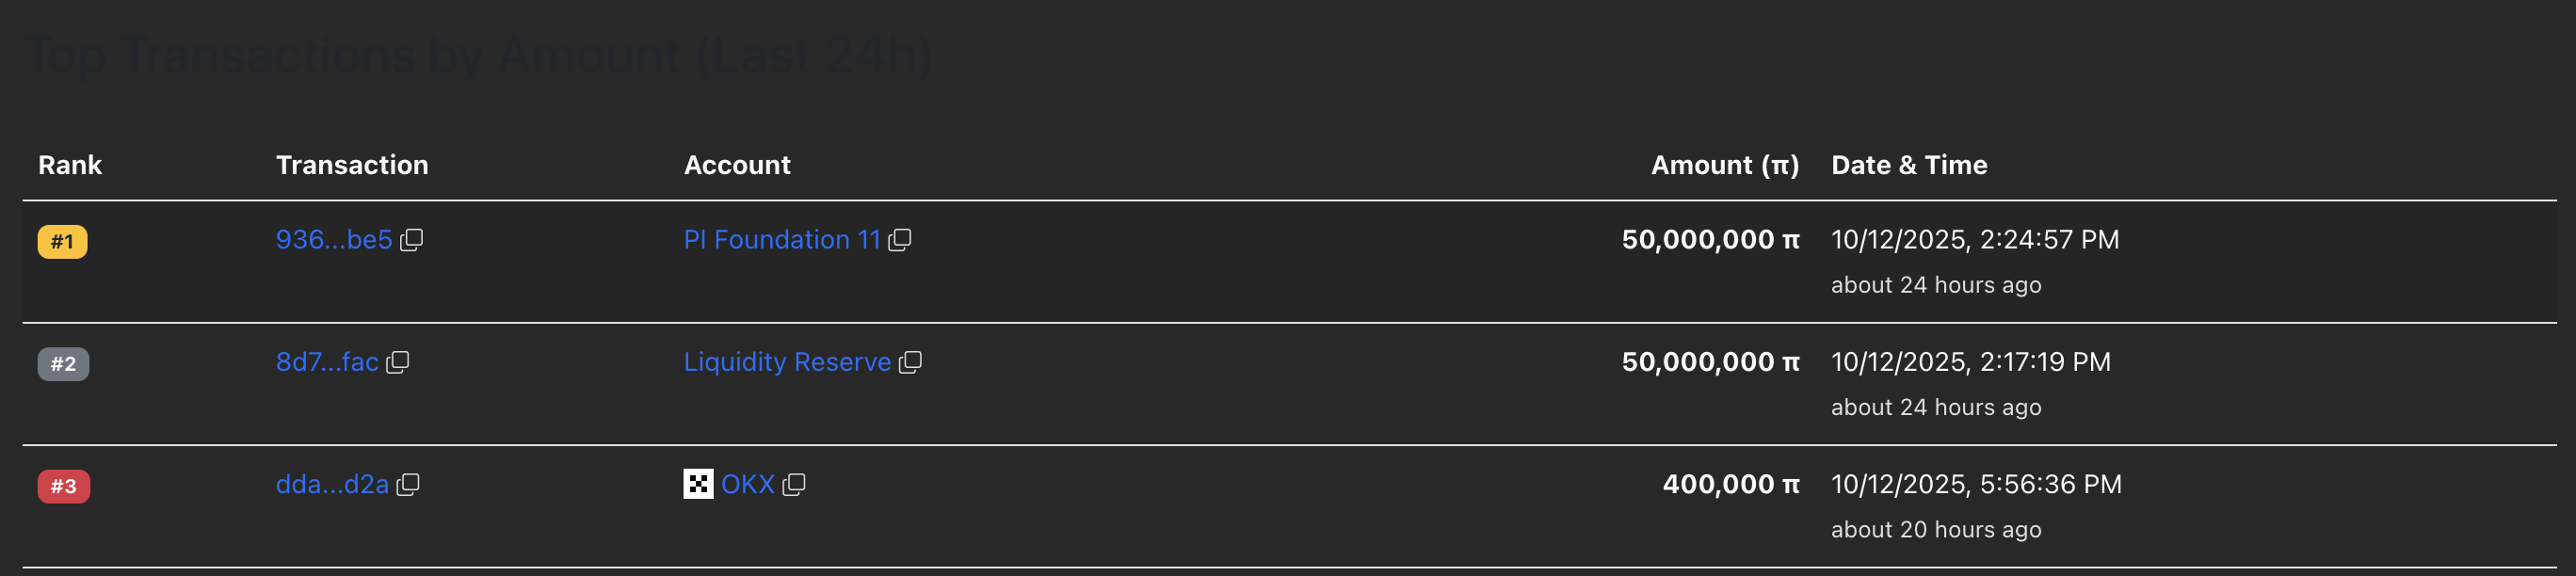Click the Date & Time column header
The width and height of the screenshot is (2576, 576).
point(1908,165)
